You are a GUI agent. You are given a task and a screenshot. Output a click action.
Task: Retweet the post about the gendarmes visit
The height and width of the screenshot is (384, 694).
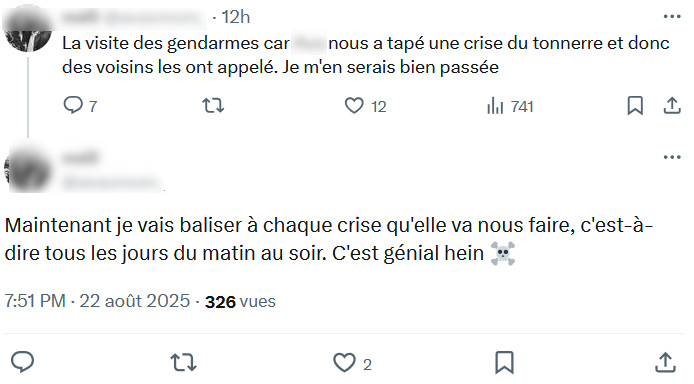point(213,106)
